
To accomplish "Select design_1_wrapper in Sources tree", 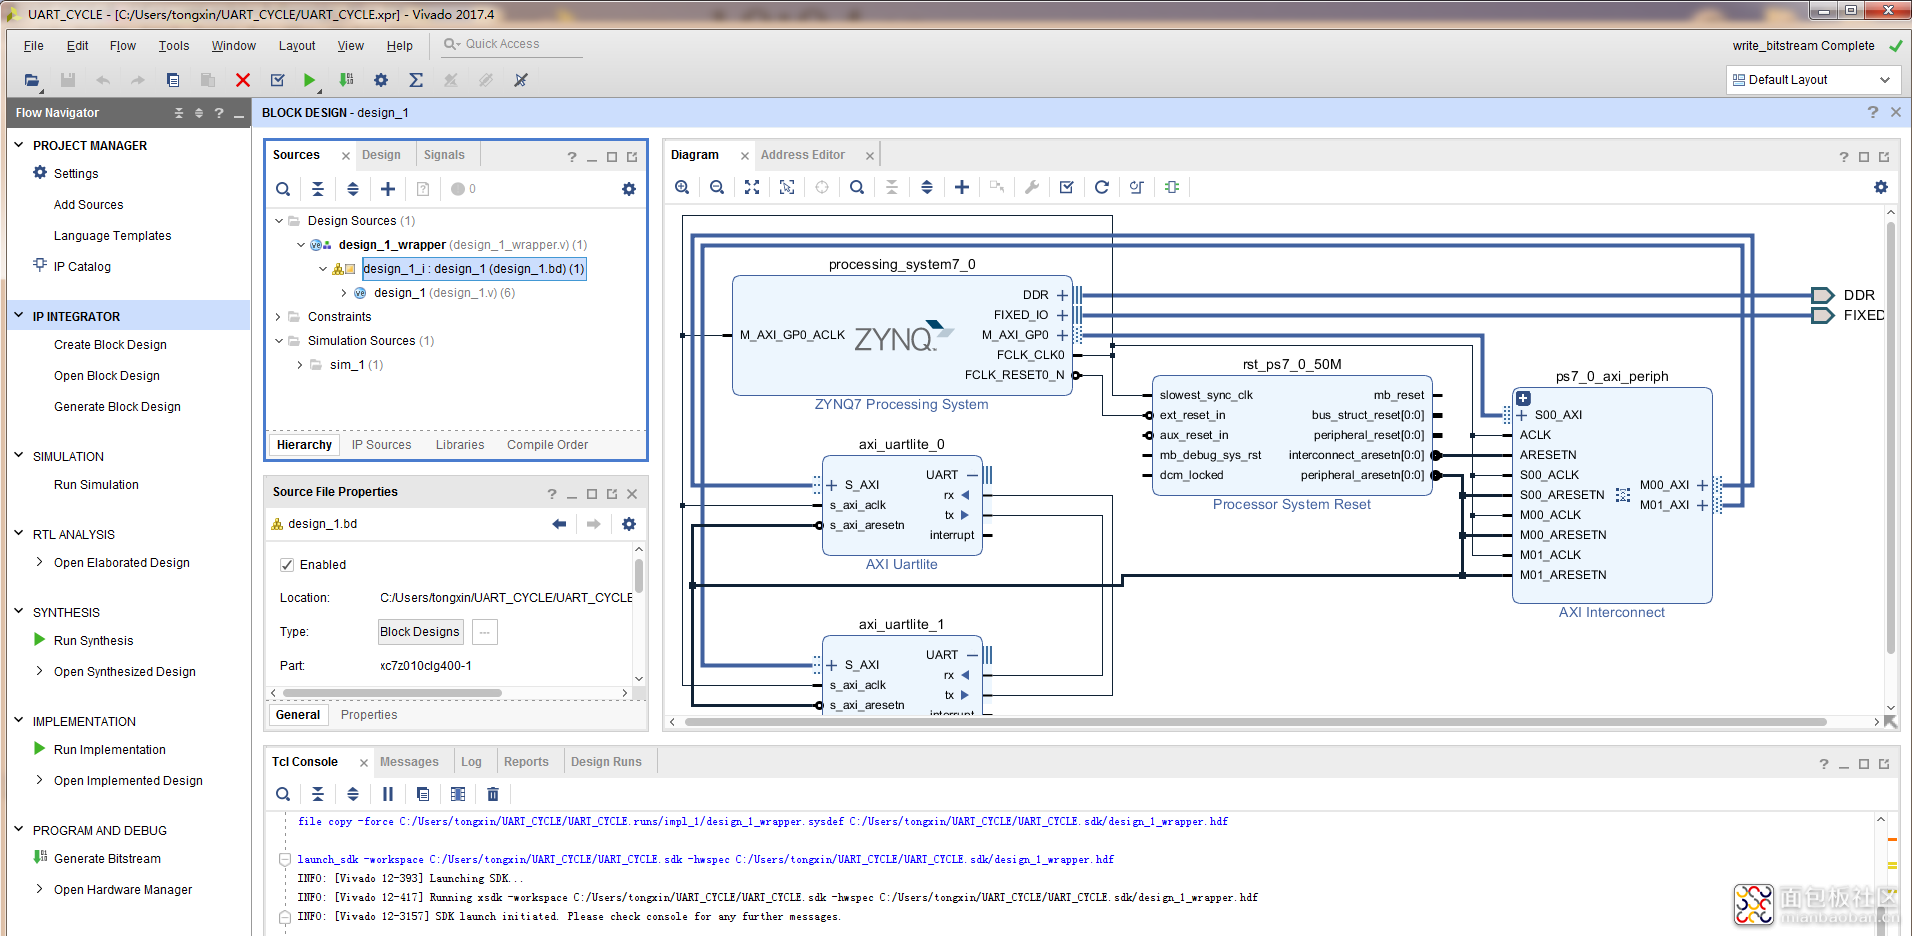I will pyautogui.click(x=392, y=245).
